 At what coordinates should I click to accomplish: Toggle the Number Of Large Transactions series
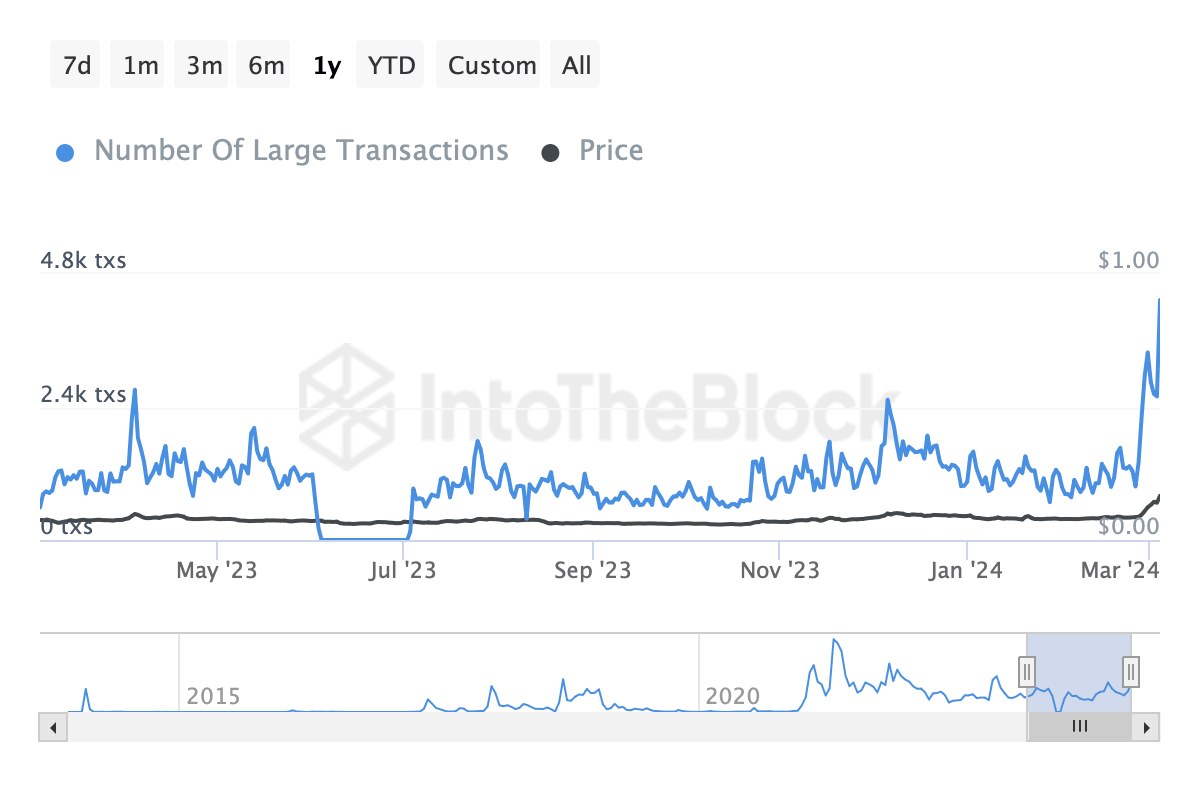tap(300, 150)
